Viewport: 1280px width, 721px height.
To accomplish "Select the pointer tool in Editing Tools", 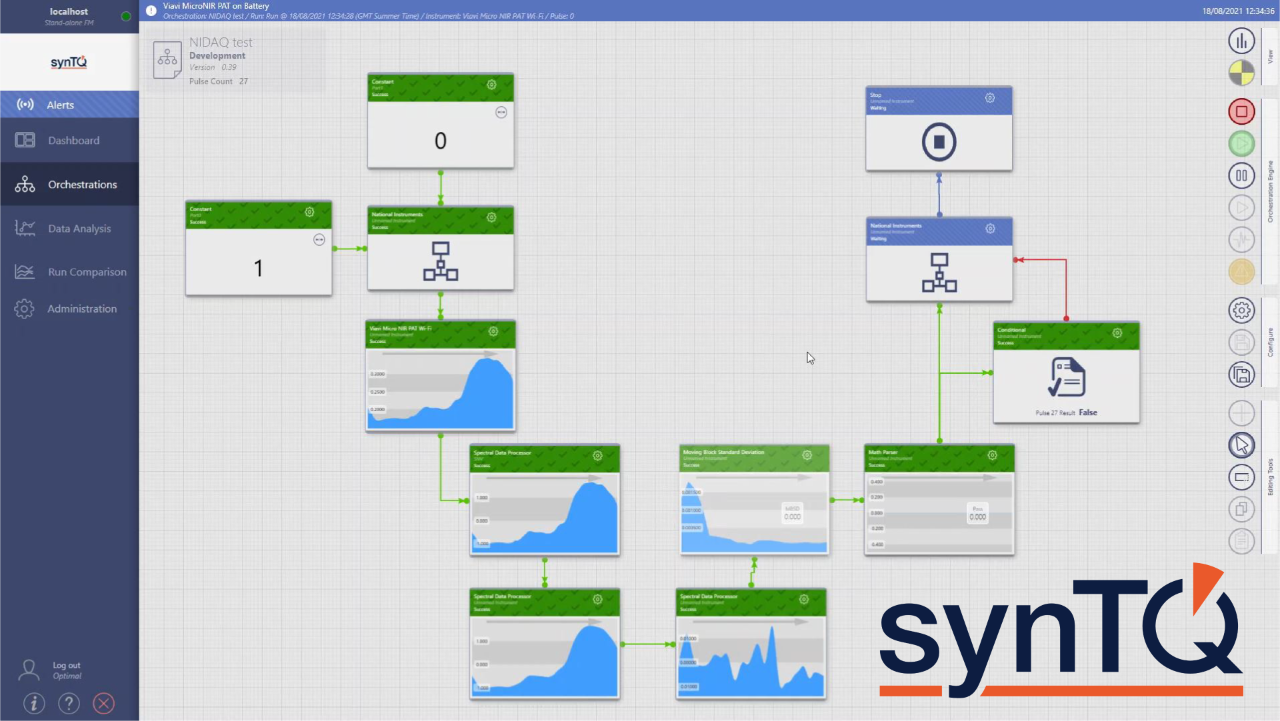I will (x=1241, y=445).
